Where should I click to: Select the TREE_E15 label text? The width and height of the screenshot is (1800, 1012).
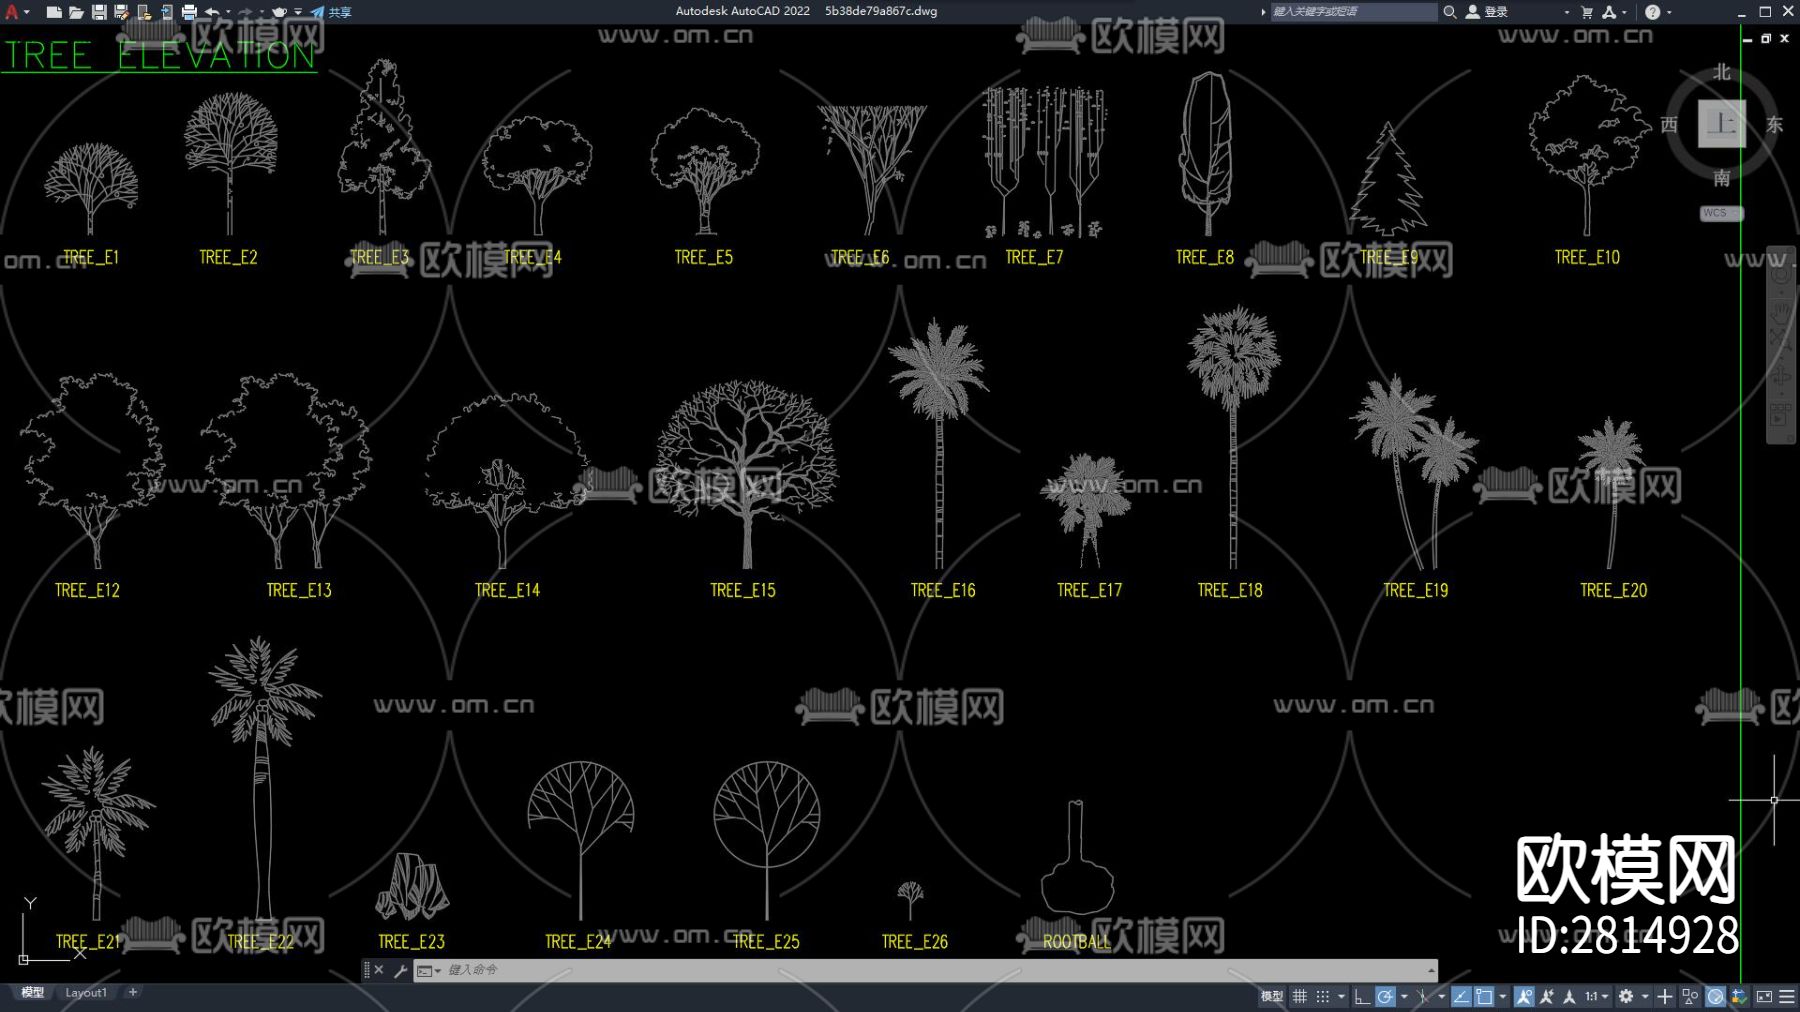(x=743, y=590)
